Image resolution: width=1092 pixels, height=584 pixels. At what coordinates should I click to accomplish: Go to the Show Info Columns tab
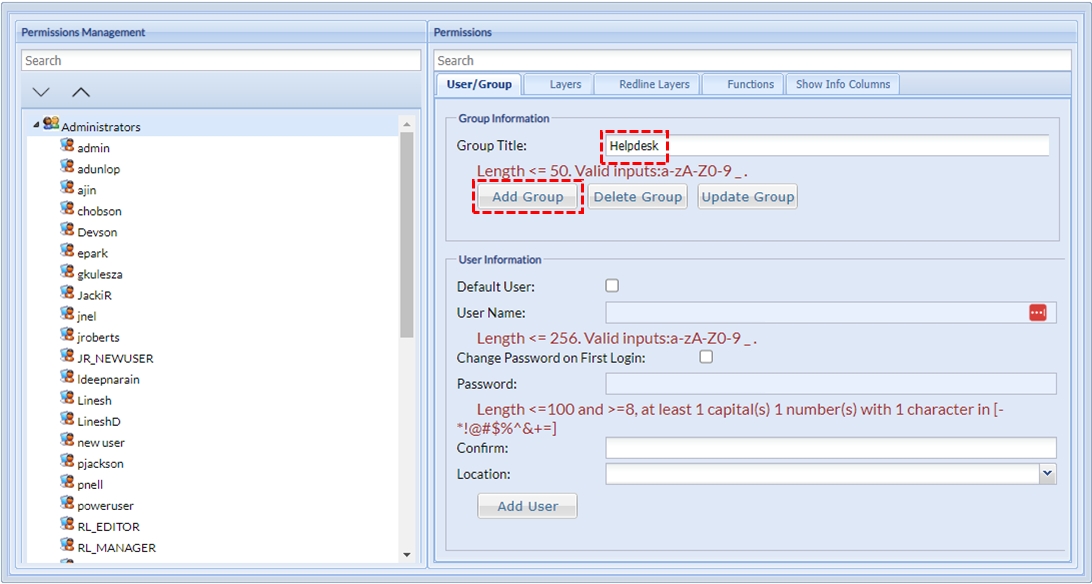point(842,84)
